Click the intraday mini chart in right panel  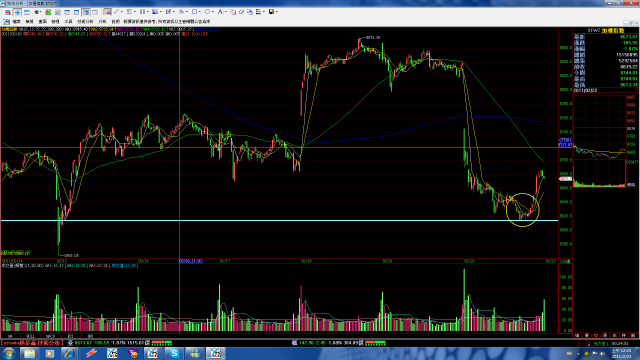[599, 141]
